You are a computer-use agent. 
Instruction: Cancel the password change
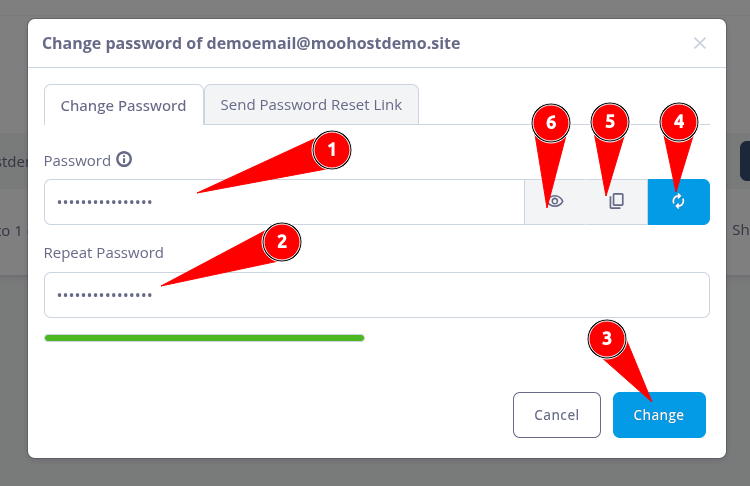click(x=556, y=415)
